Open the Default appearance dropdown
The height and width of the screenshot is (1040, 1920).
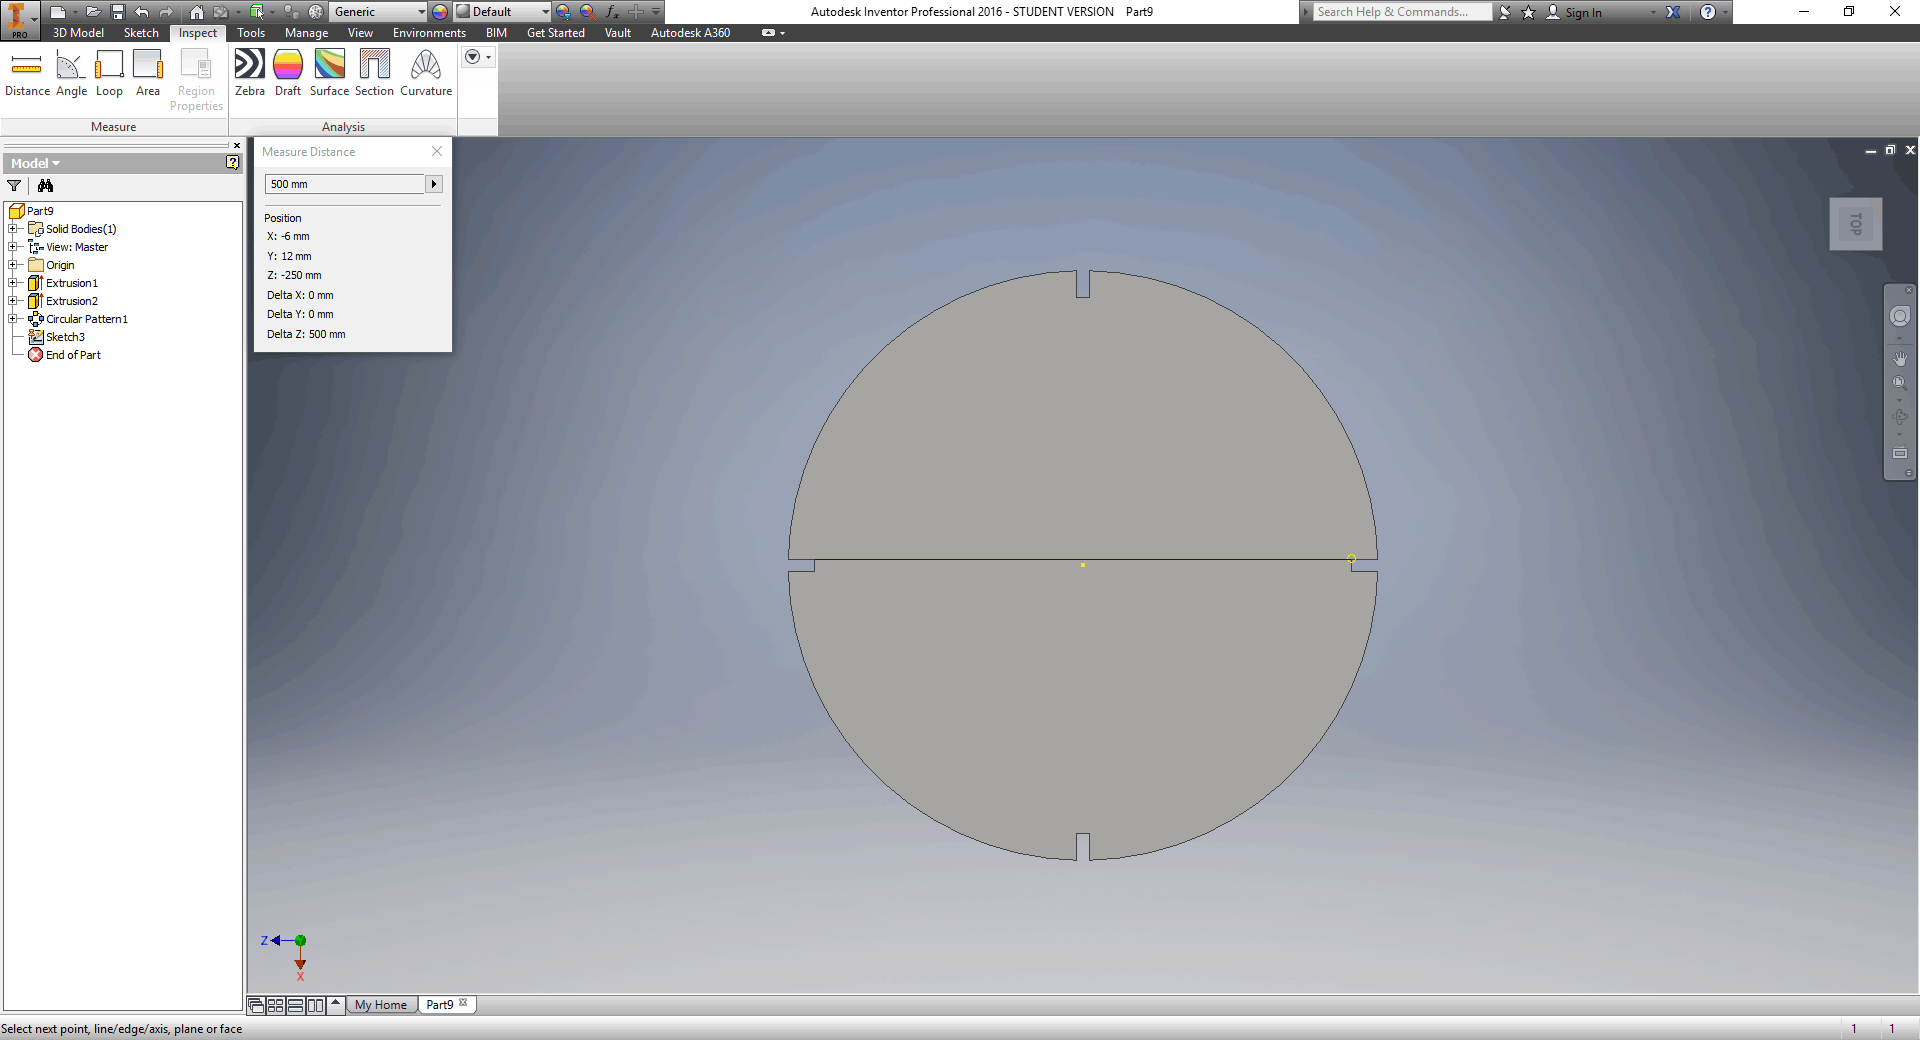tap(545, 12)
